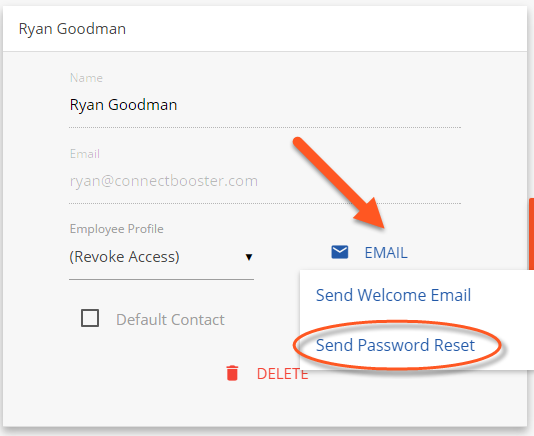
Task: Click the DELETE button label
Action: [282, 374]
